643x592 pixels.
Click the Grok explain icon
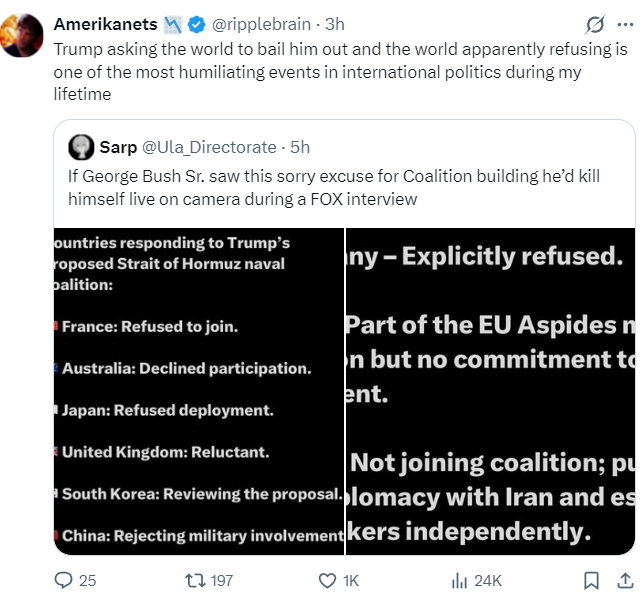click(593, 23)
